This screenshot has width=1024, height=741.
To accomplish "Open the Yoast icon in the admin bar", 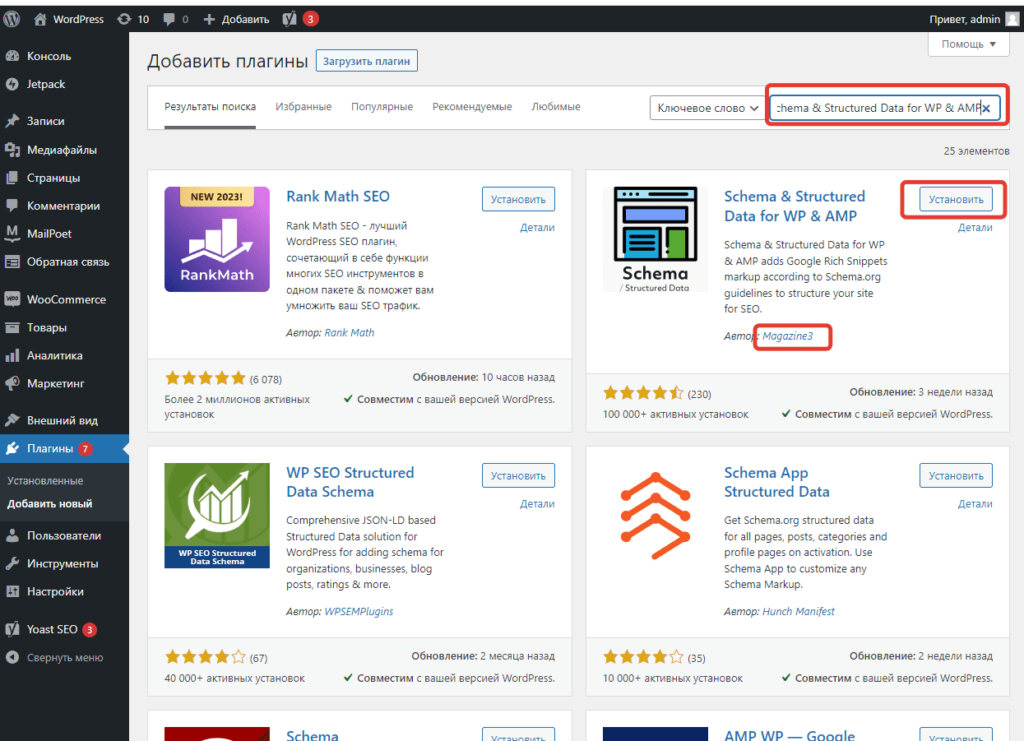I will pos(289,19).
